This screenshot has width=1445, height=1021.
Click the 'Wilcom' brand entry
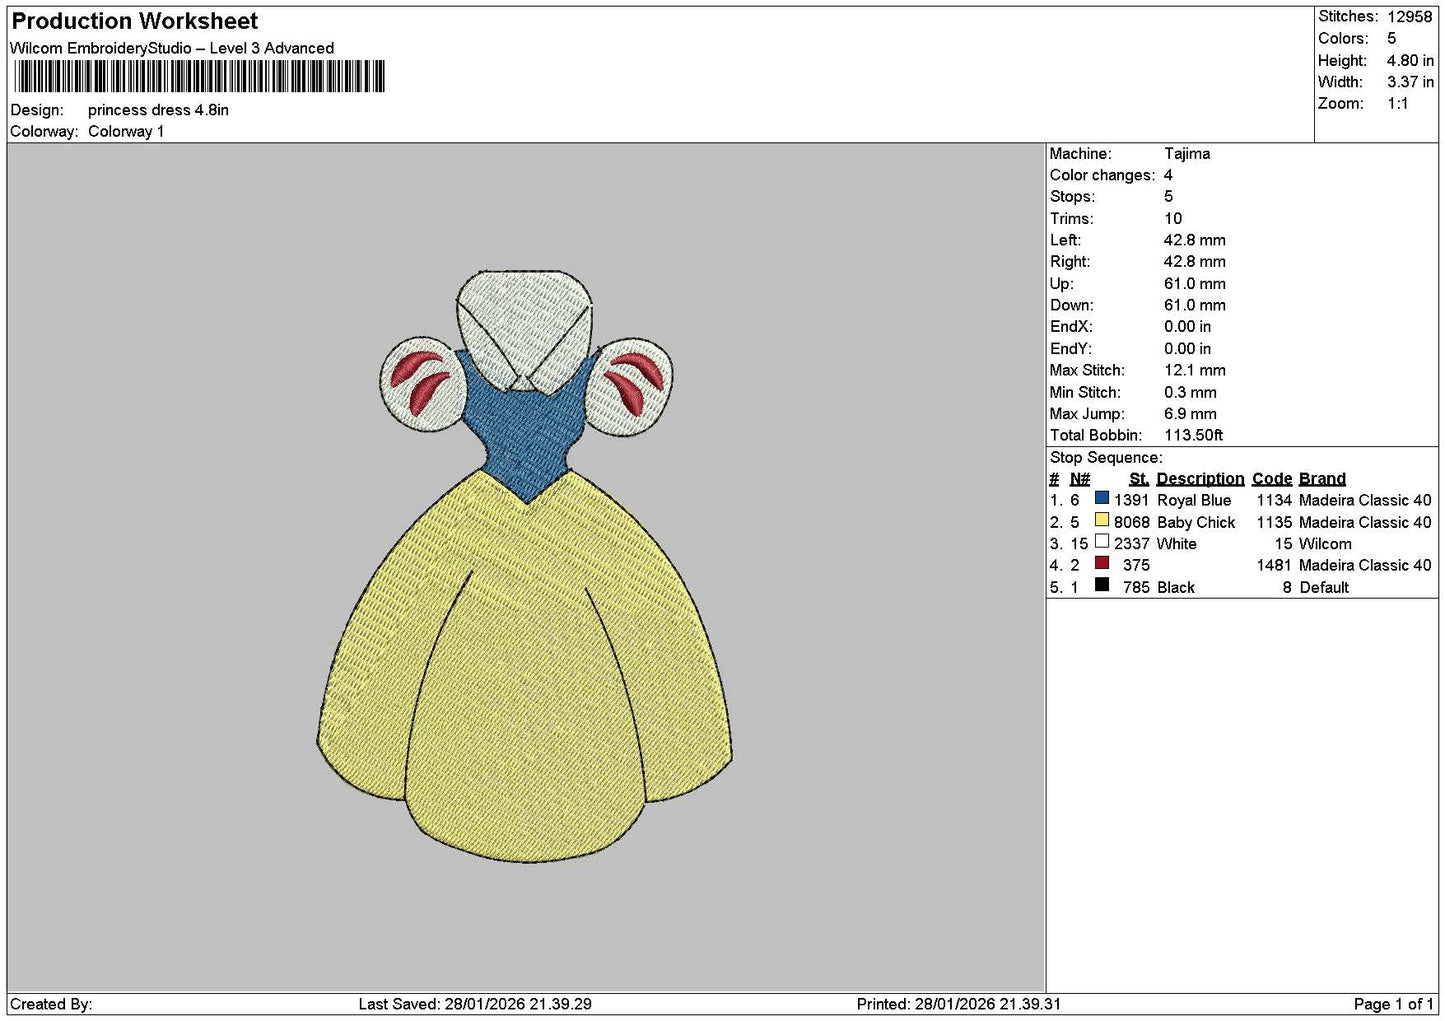coord(1325,544)
